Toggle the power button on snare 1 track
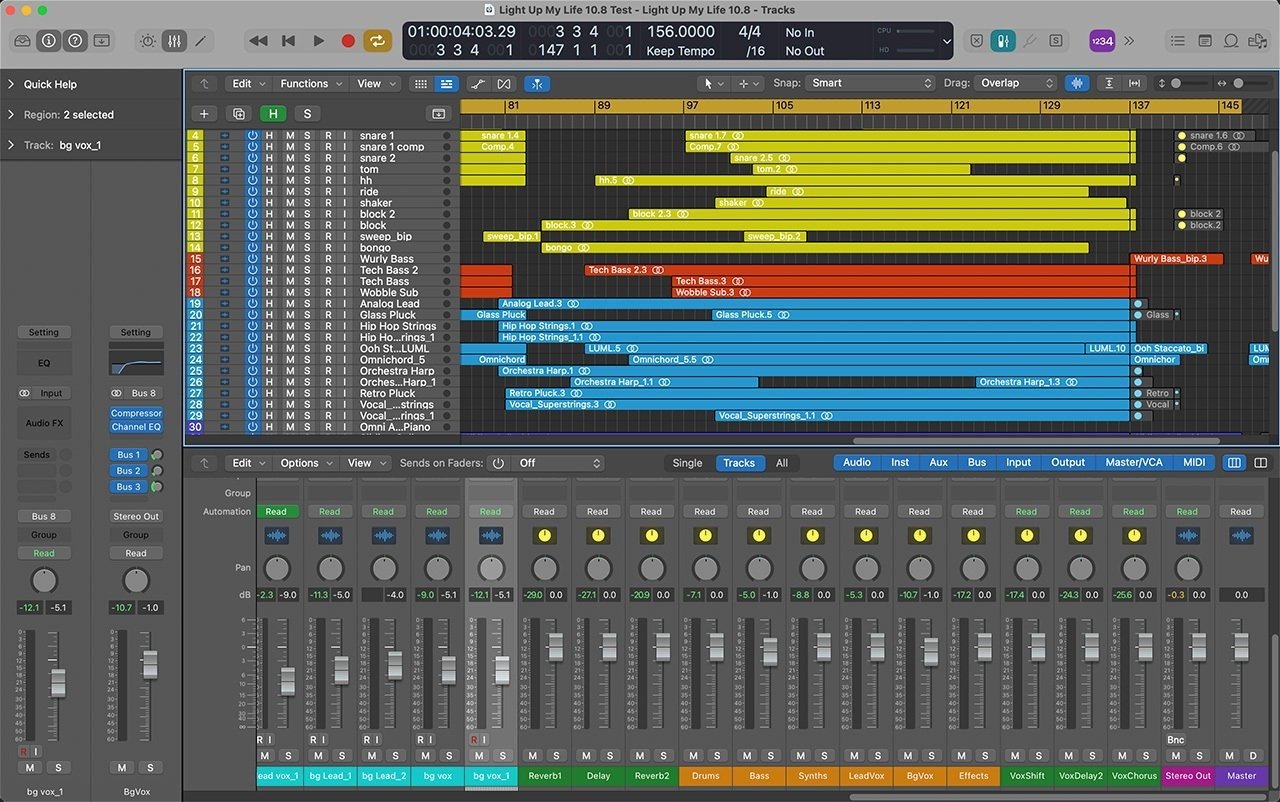The width and height of the screenshot is (1280, 802). coord(252,136)
